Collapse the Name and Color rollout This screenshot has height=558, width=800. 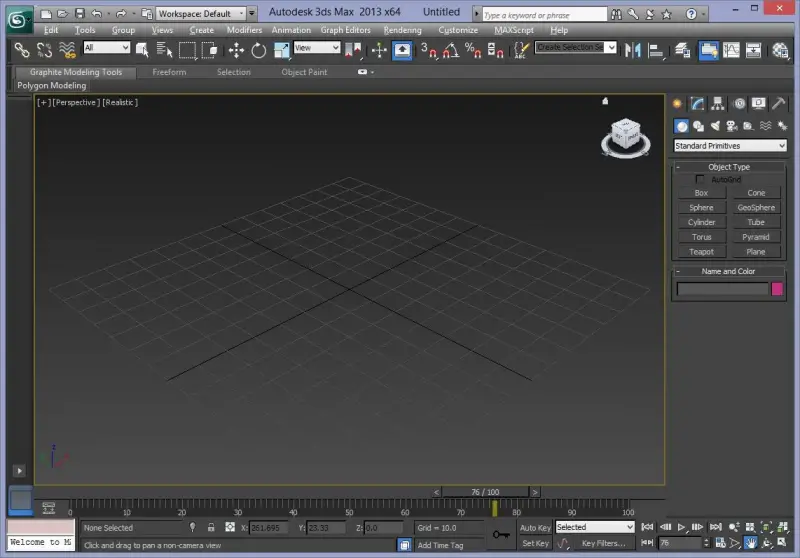click(729, 271)
